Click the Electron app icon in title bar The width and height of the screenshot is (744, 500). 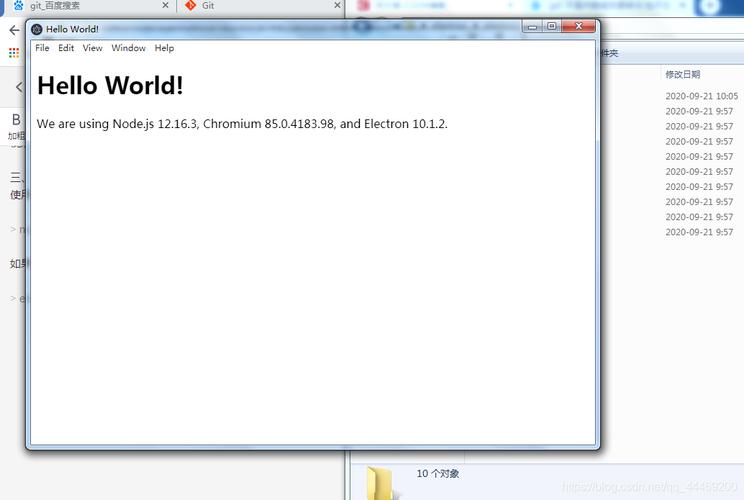37,29
